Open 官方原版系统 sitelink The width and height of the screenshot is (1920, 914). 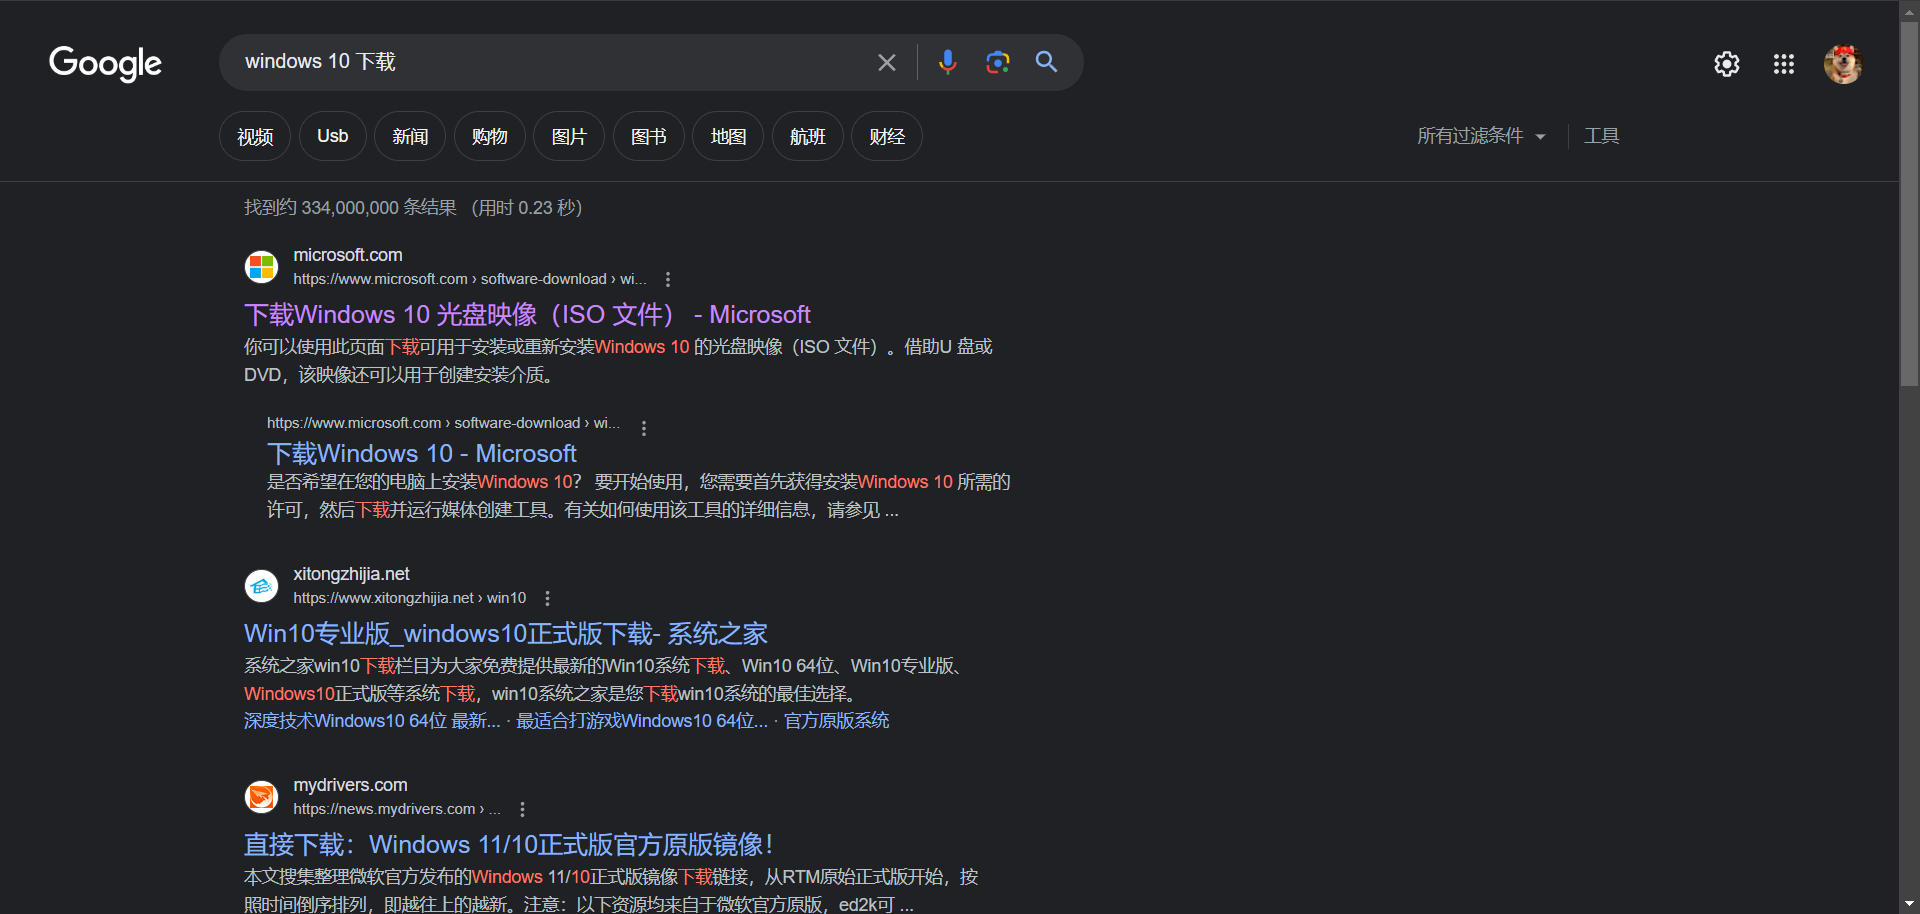[x=836, y=721]
